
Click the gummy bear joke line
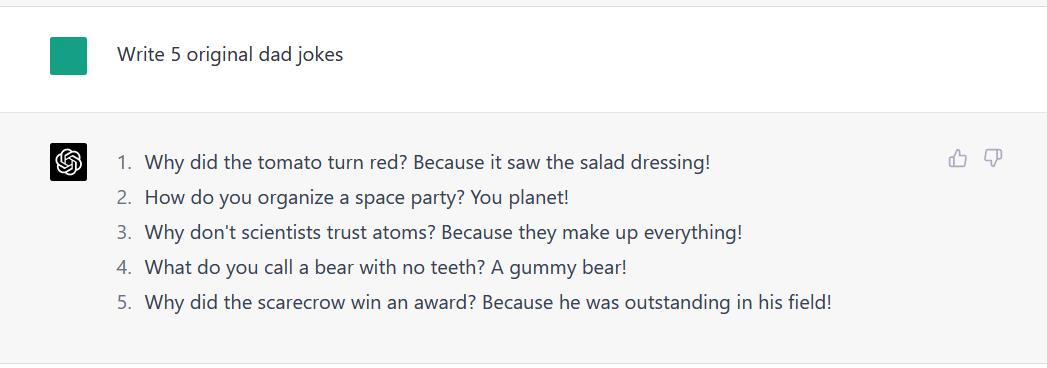[x=386, y=268]
